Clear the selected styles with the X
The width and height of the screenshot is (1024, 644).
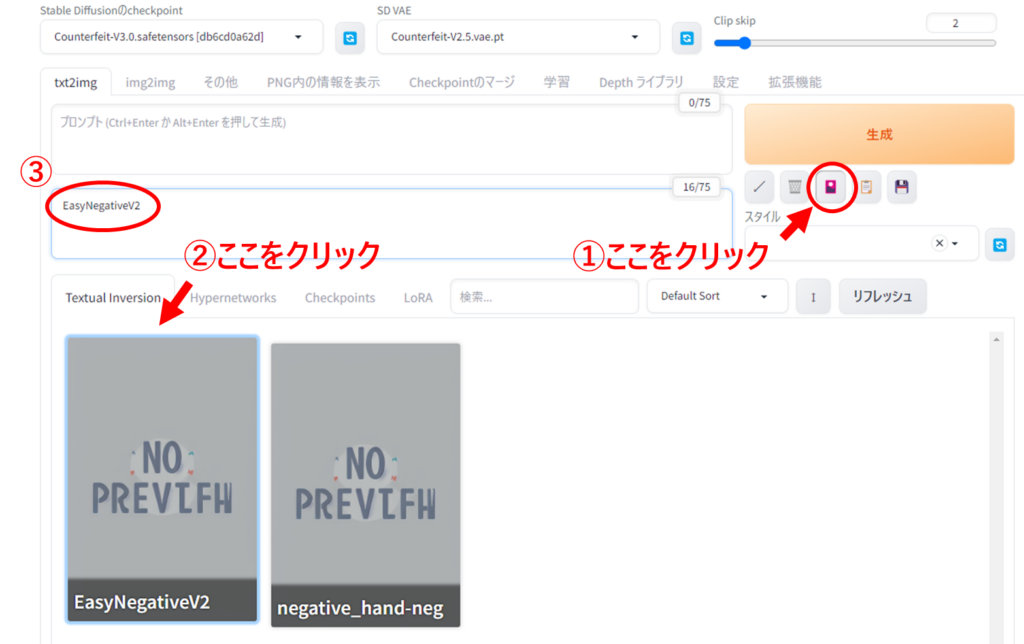(939, 243)
